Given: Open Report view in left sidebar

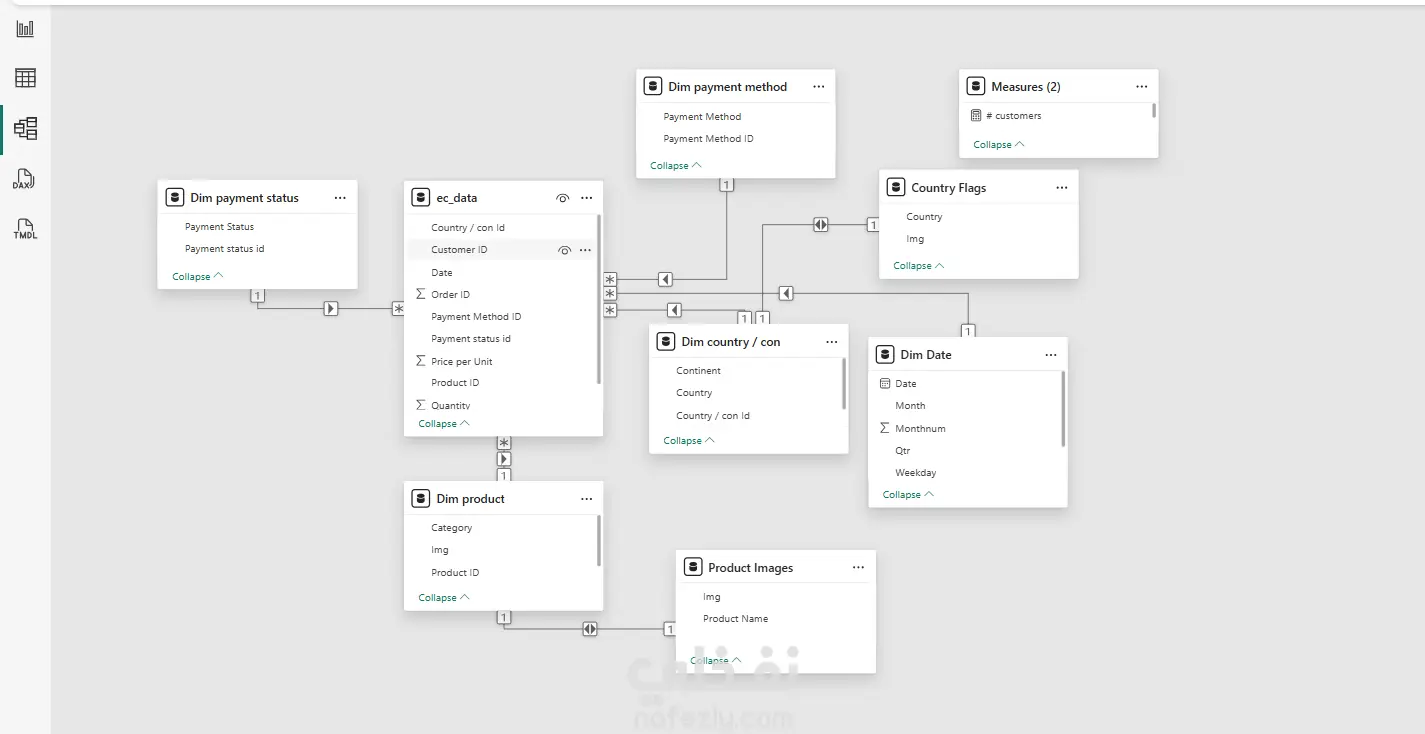Looking at the screenshot, I should 25,28.
